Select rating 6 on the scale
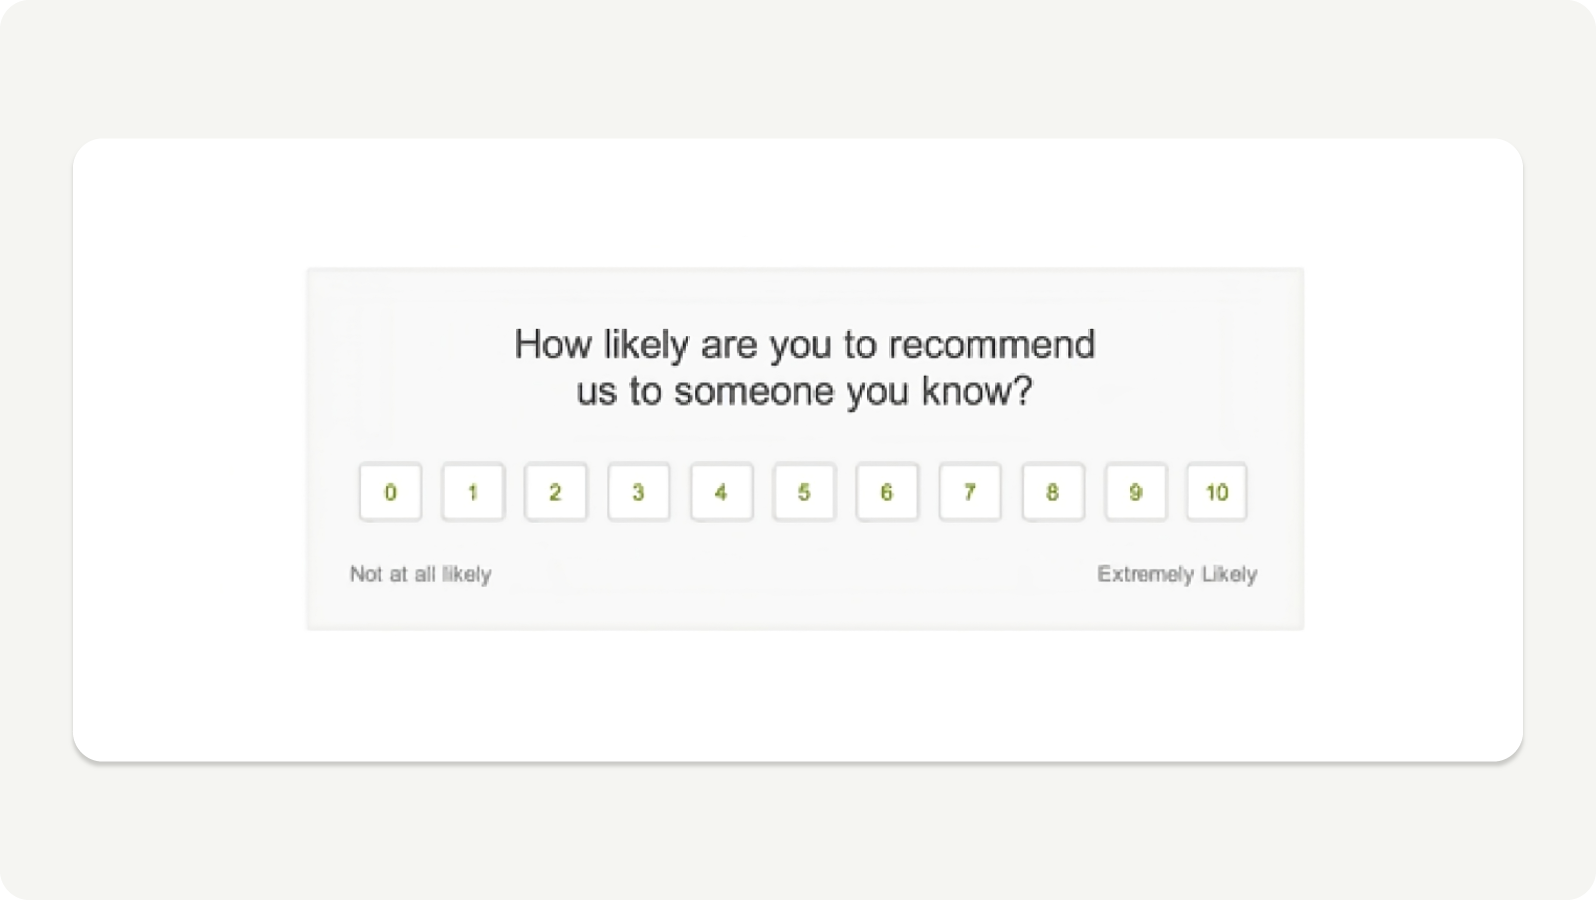The width and height of the screenshot is (1596, 900). (887, 492)
